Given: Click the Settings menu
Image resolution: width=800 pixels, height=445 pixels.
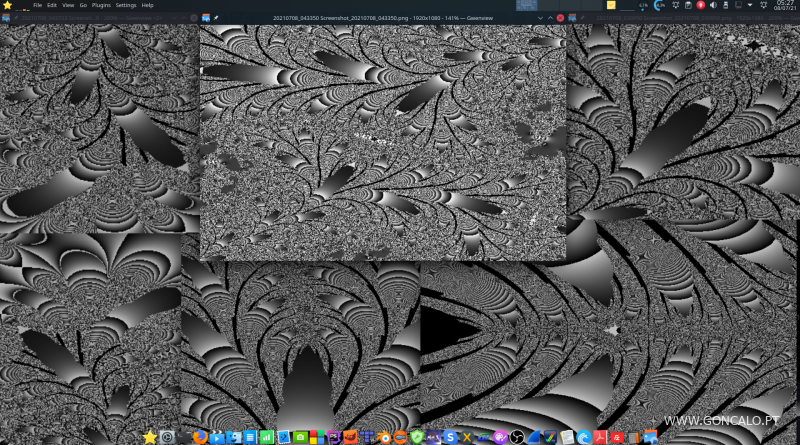Looking at the screenshot, I should [126, 5].
